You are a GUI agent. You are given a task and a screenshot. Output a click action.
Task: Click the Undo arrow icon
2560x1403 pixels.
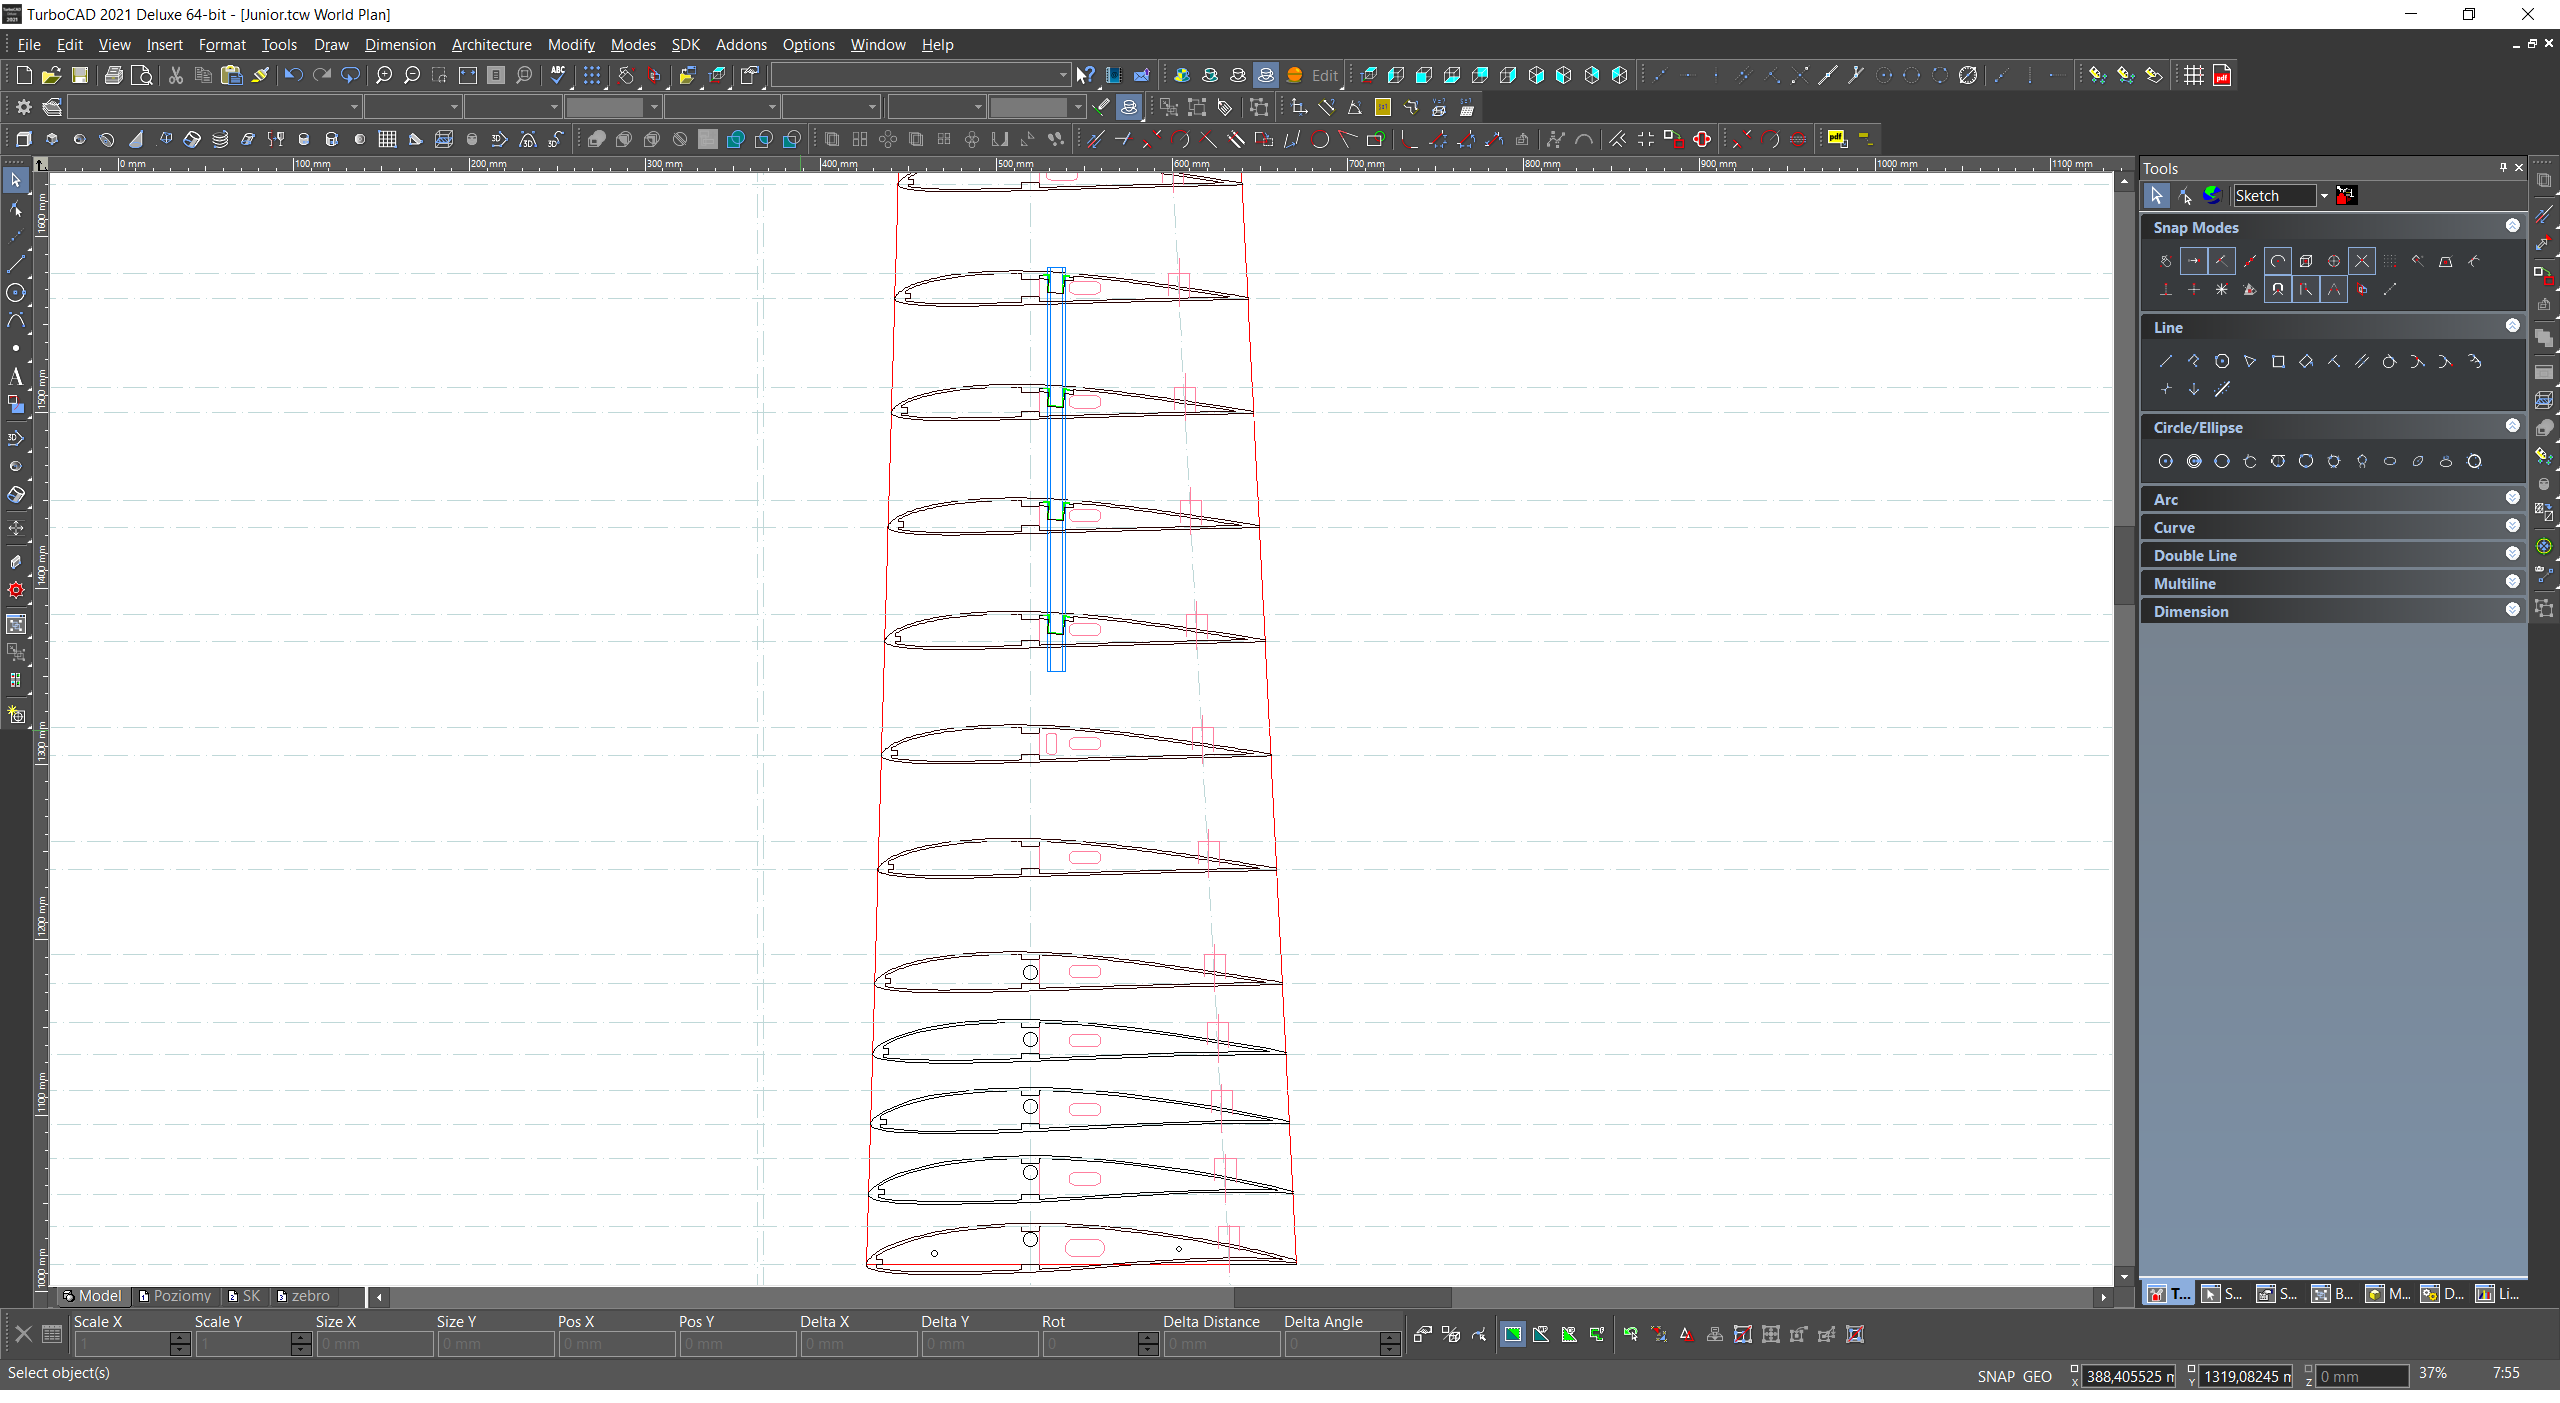point(293,75)
